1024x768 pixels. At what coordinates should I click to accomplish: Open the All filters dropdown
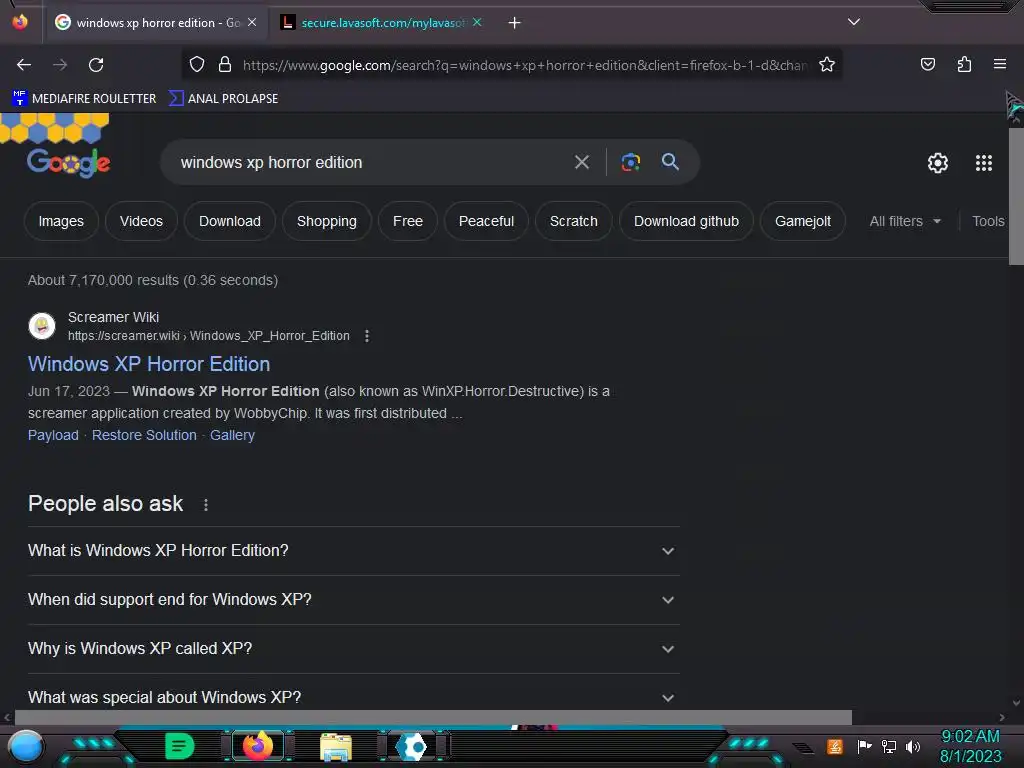905,221
